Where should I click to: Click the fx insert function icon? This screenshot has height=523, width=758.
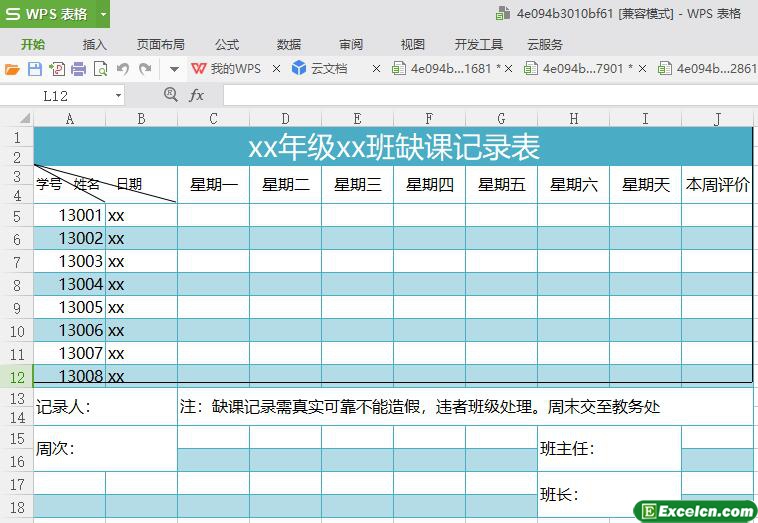coord(197,95)
